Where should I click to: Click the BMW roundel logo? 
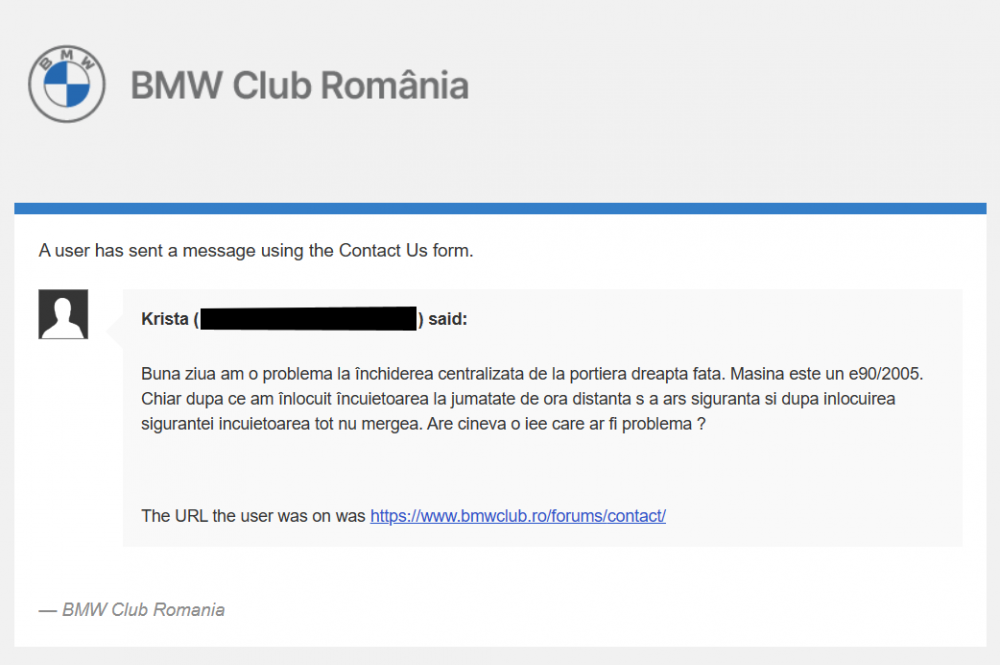tap(66, 84)
